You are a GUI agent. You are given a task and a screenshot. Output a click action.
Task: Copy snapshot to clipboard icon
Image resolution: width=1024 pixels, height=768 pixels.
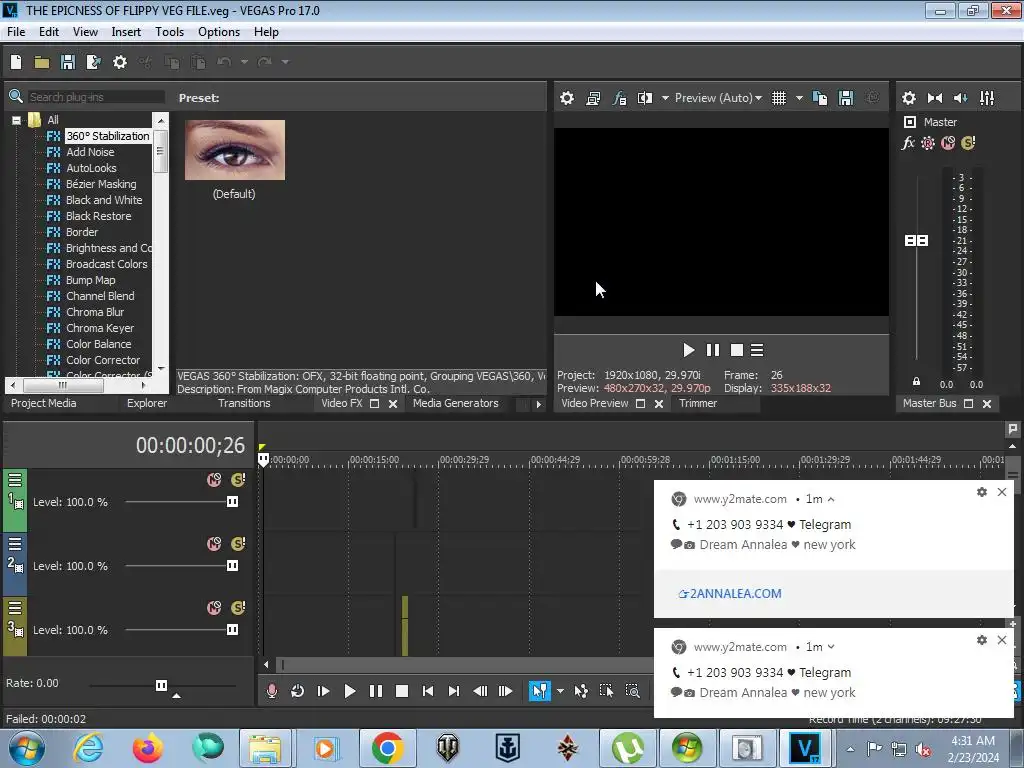820,98
